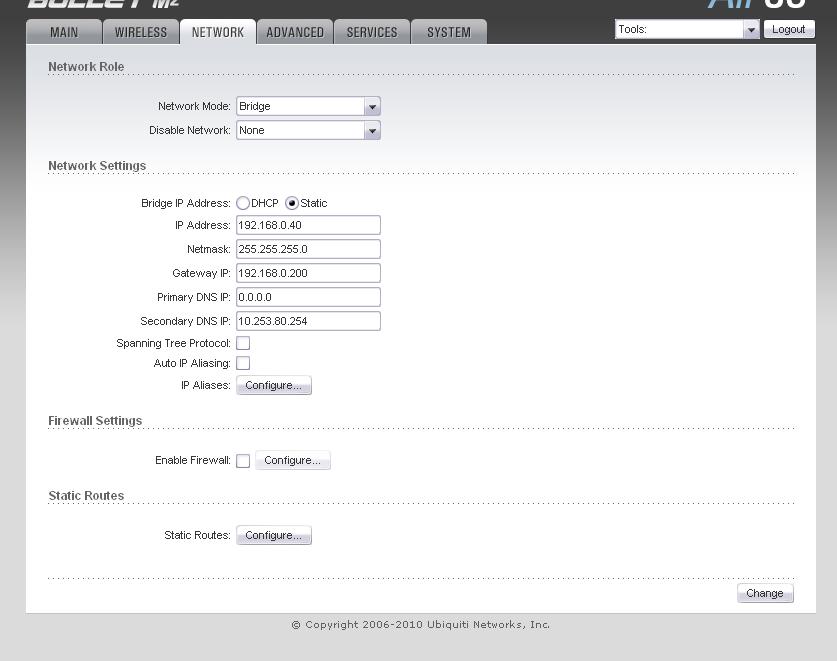Toggle the Auto IP Aliasing checkbox
The width and height of the screenshot is (837, 661).
point(243,364)
